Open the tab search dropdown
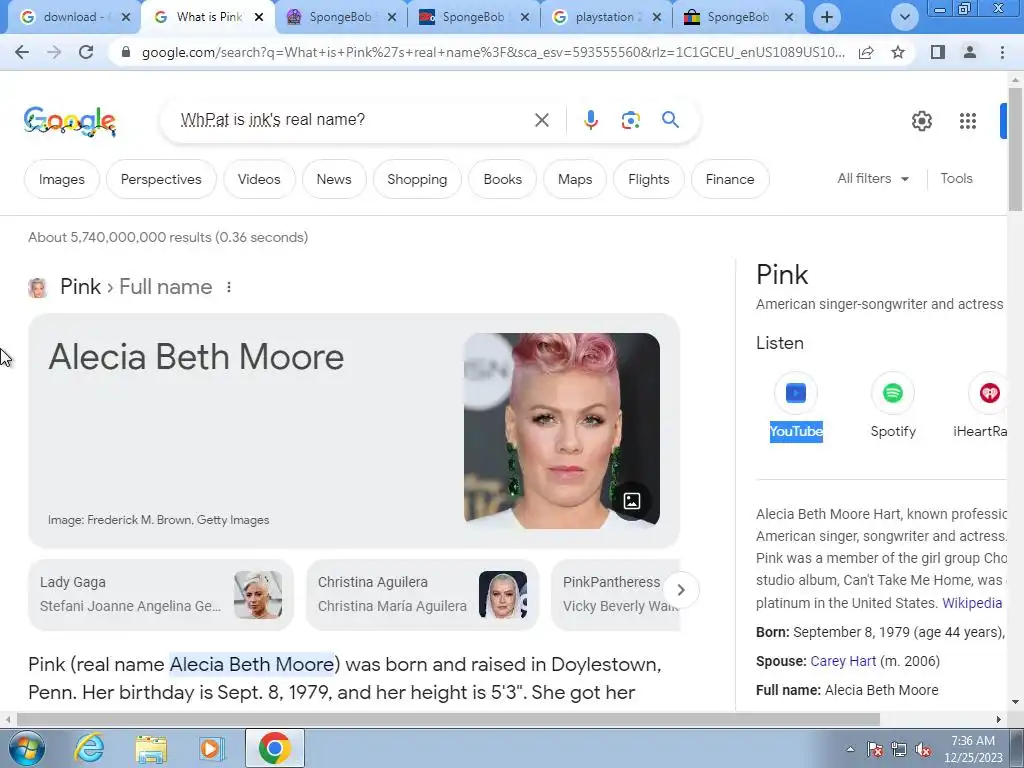Image resolution: width=1024 pixels, height=768 pixels. pos(904,17)
